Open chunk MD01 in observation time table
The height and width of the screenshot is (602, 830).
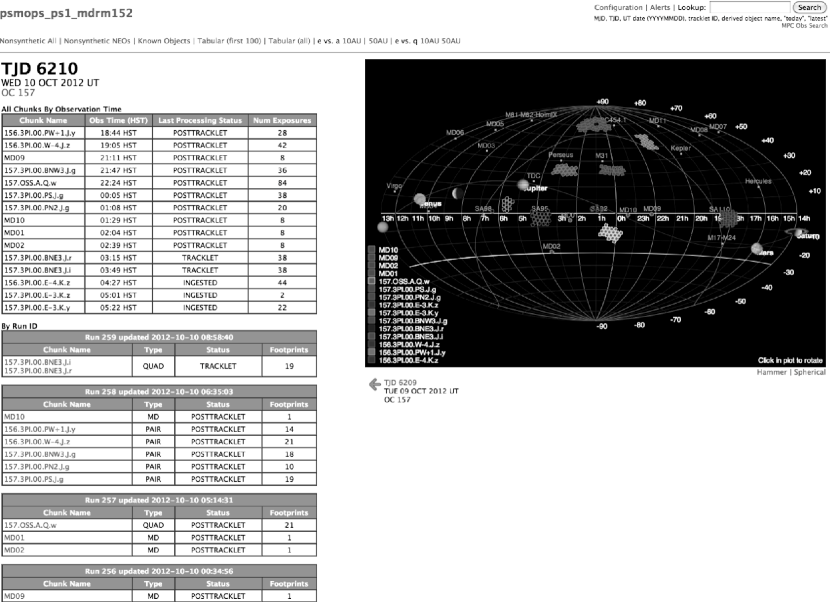14,233
